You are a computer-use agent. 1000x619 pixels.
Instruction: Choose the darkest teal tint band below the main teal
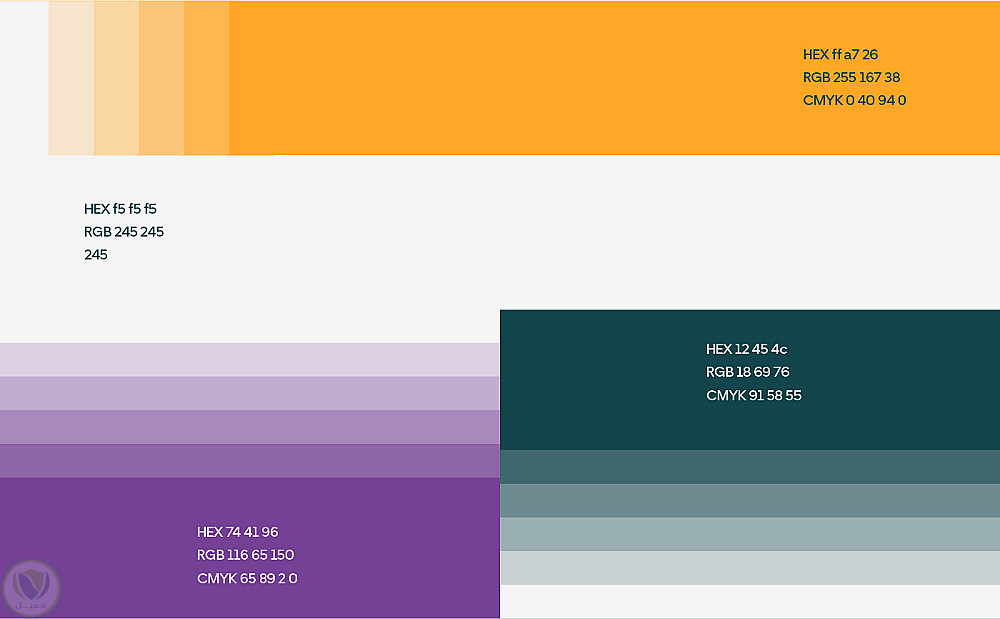pyautogui.click(x=750, y=467)
